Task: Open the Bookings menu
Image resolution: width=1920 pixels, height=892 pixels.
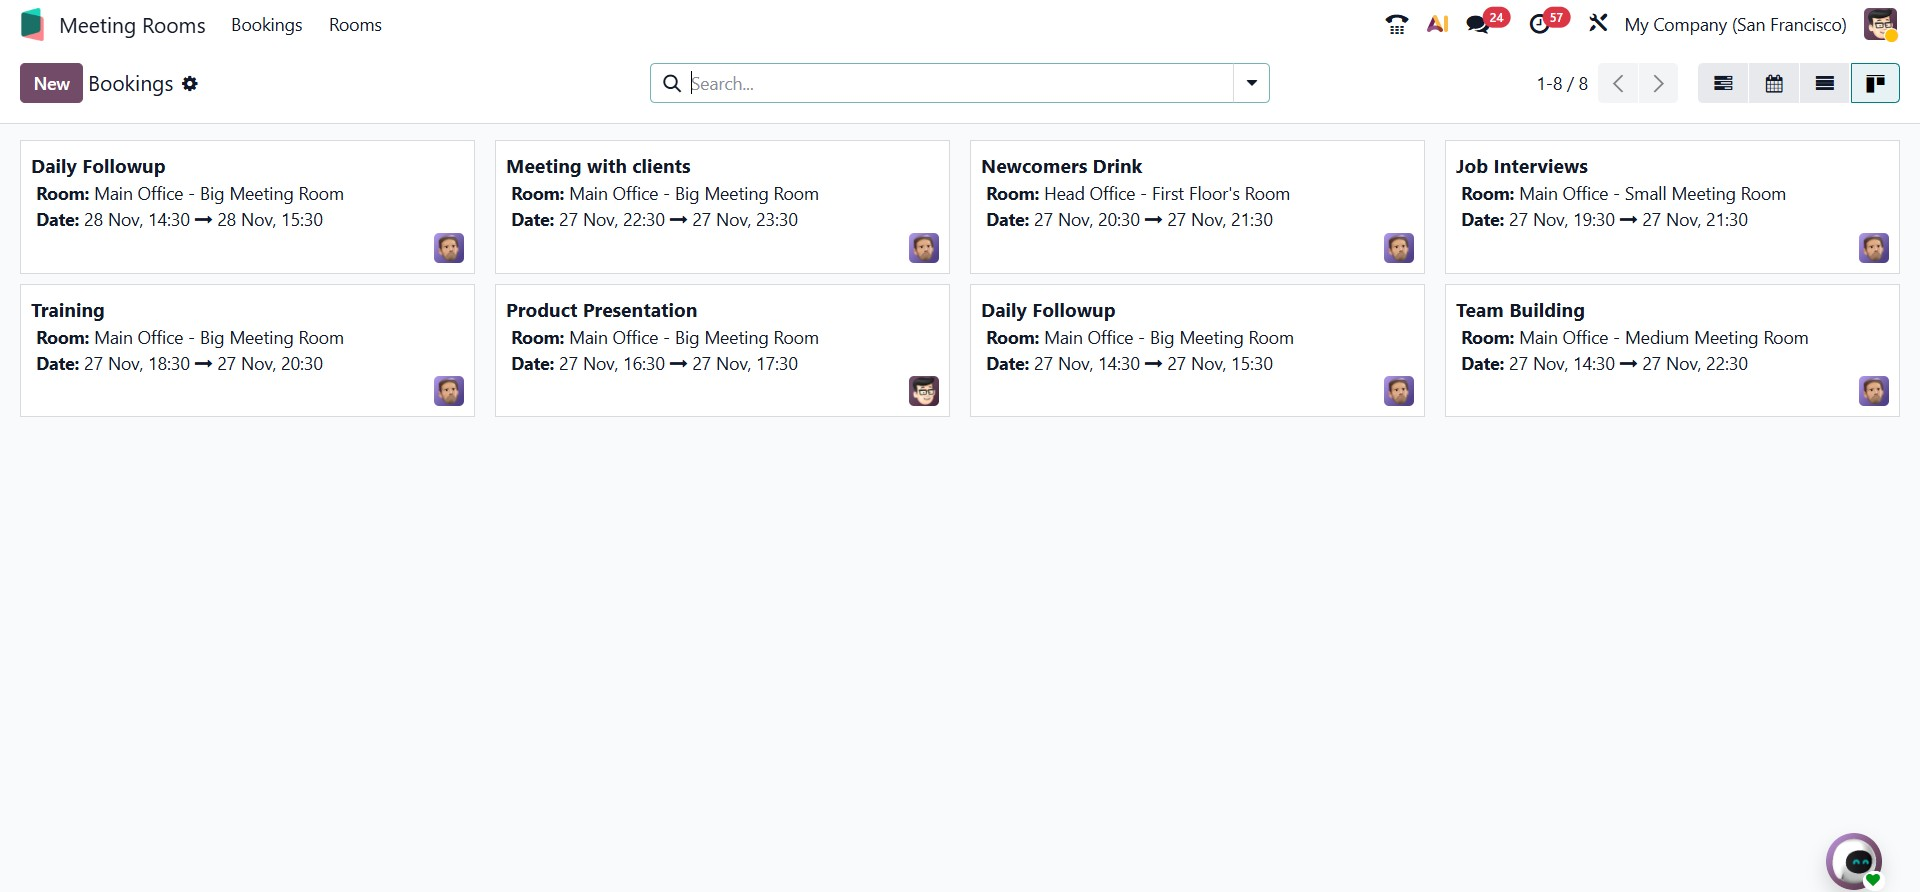Action: point(266,25)
